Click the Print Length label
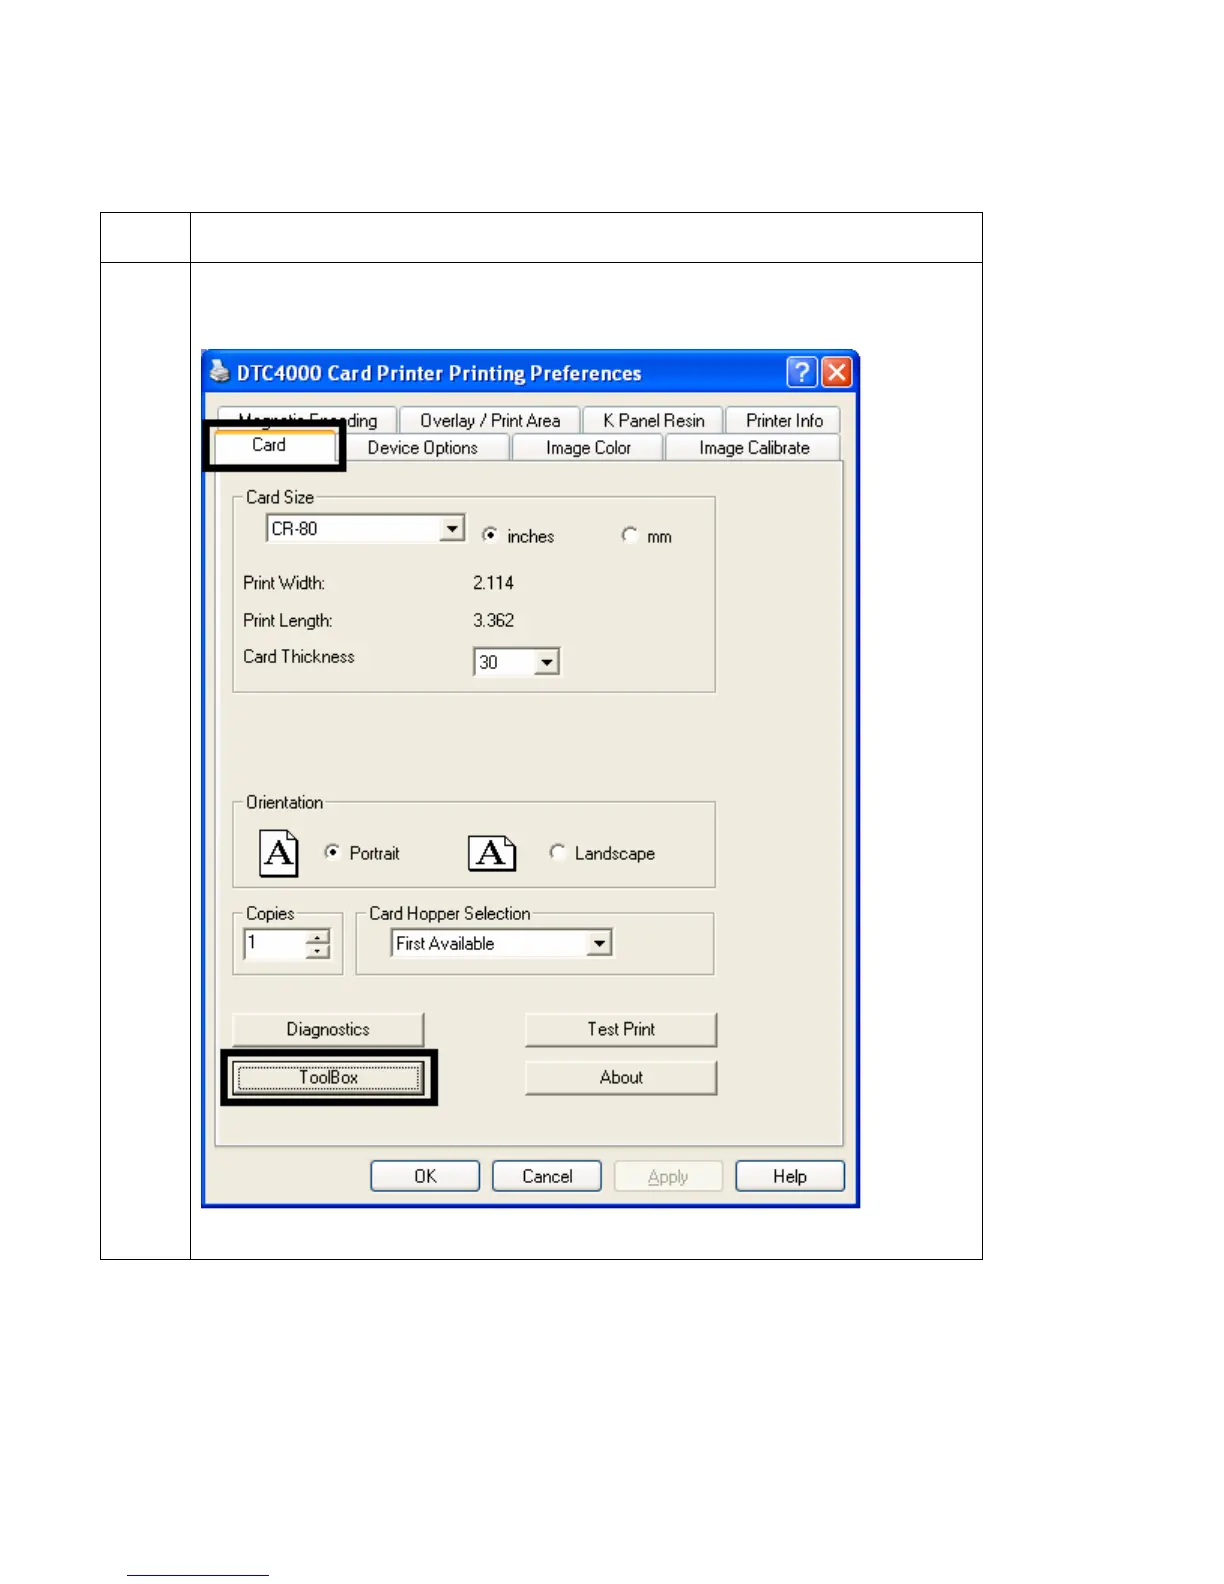 288,620
